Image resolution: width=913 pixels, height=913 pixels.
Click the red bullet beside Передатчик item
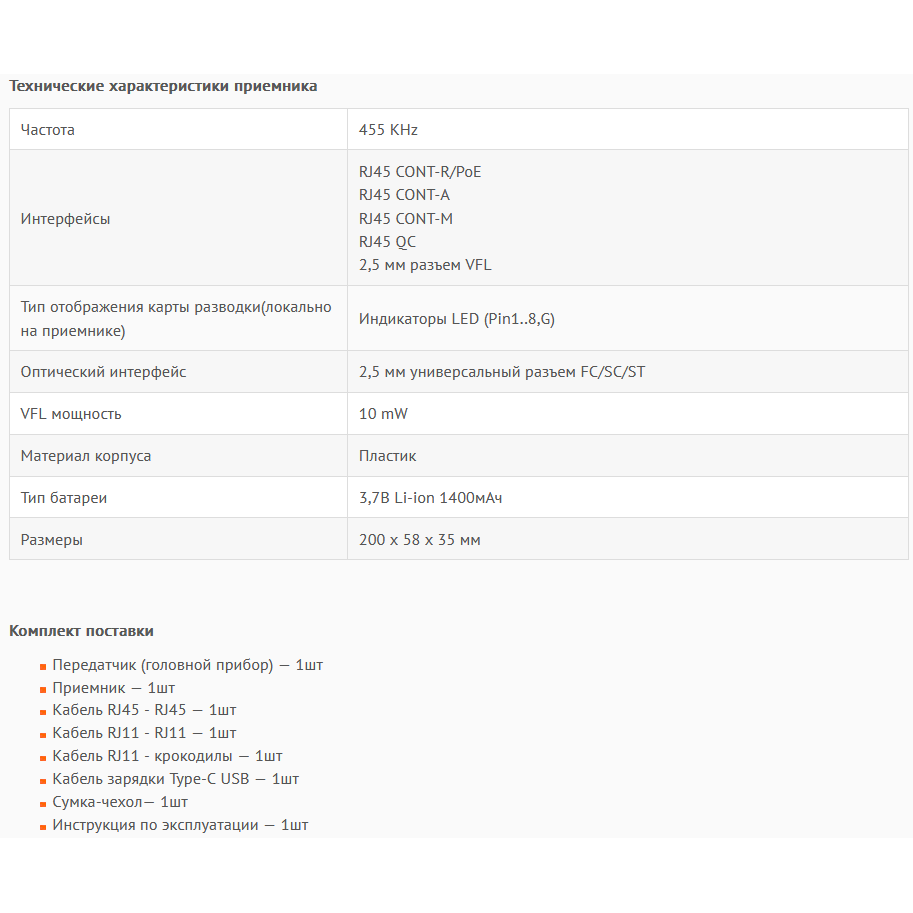tap(41, 665)
